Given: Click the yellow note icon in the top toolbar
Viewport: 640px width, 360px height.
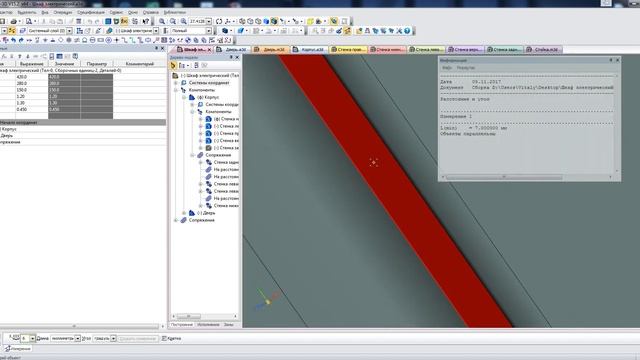Looking at the screenshot, I should point(310,21).
